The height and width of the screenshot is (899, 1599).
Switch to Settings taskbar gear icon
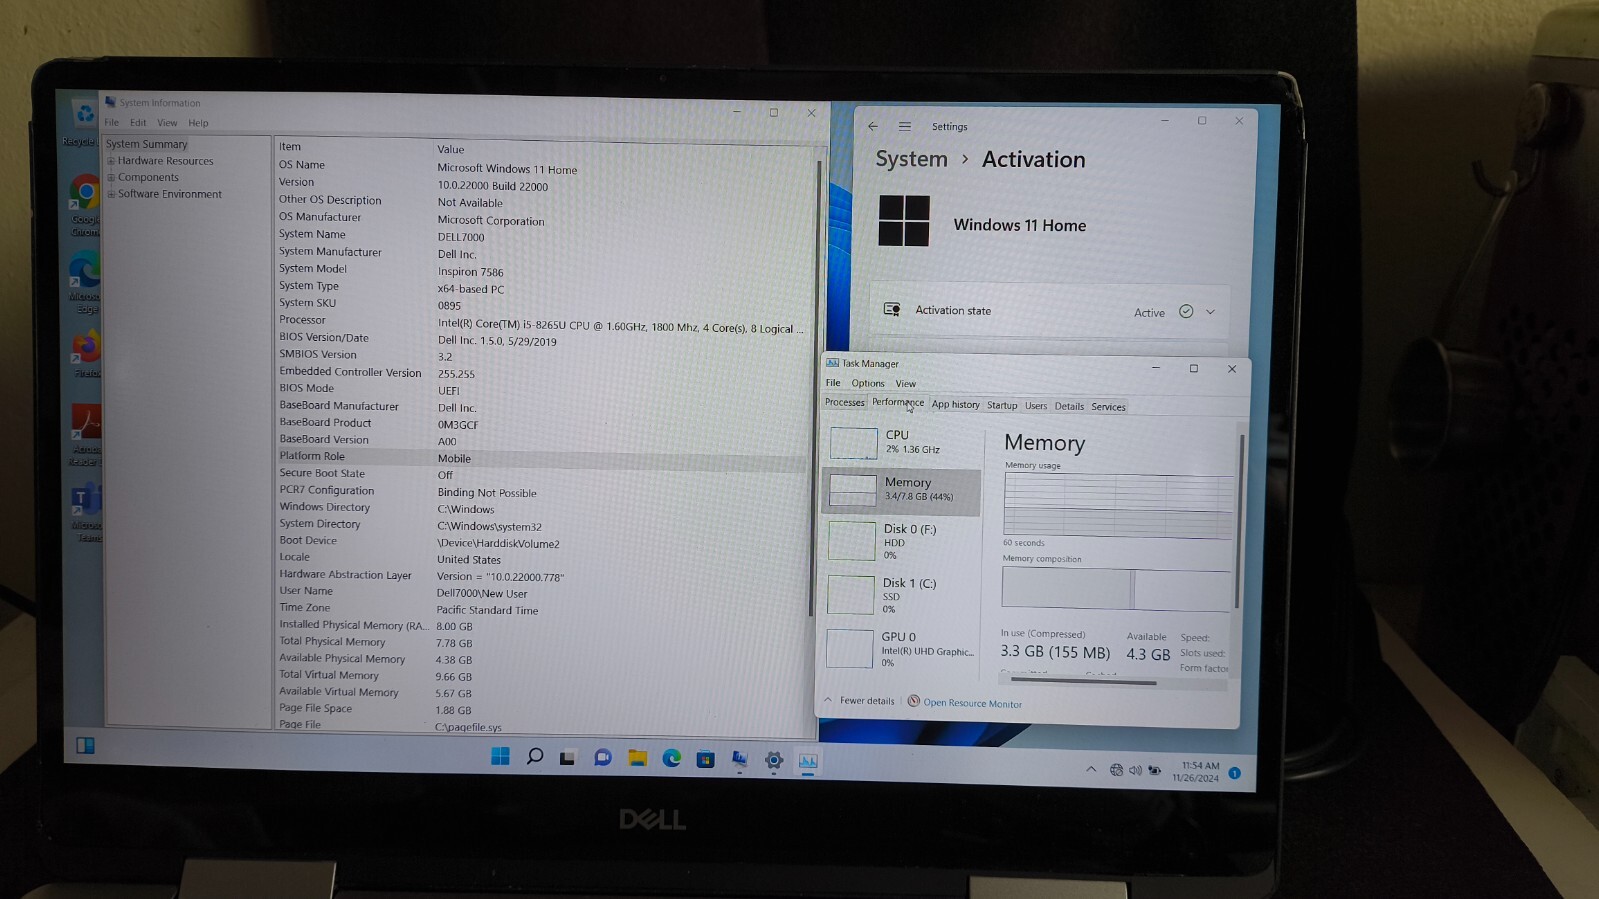point(773,761)
